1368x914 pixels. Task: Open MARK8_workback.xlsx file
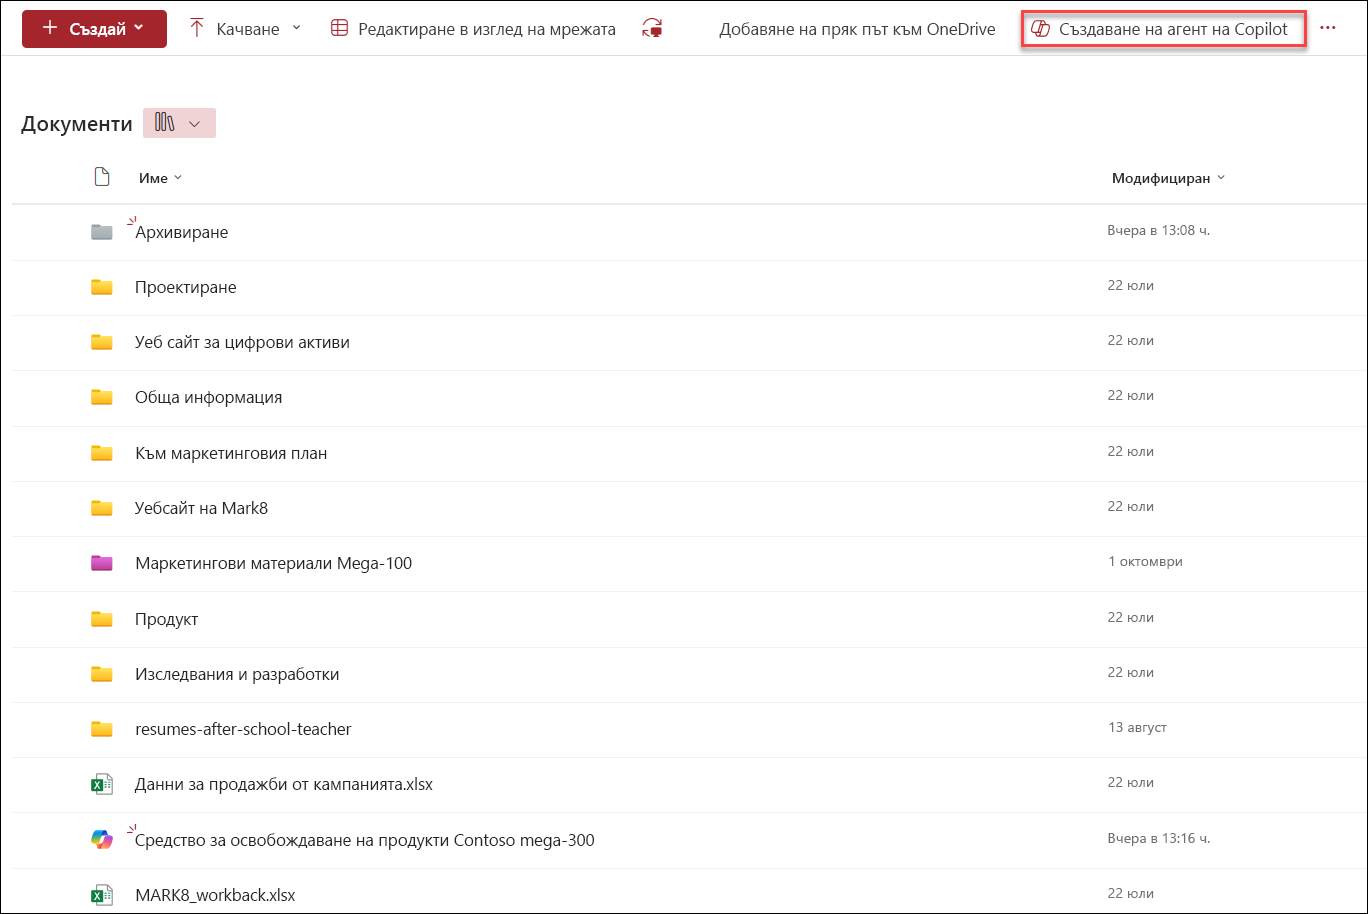(215, 894)
